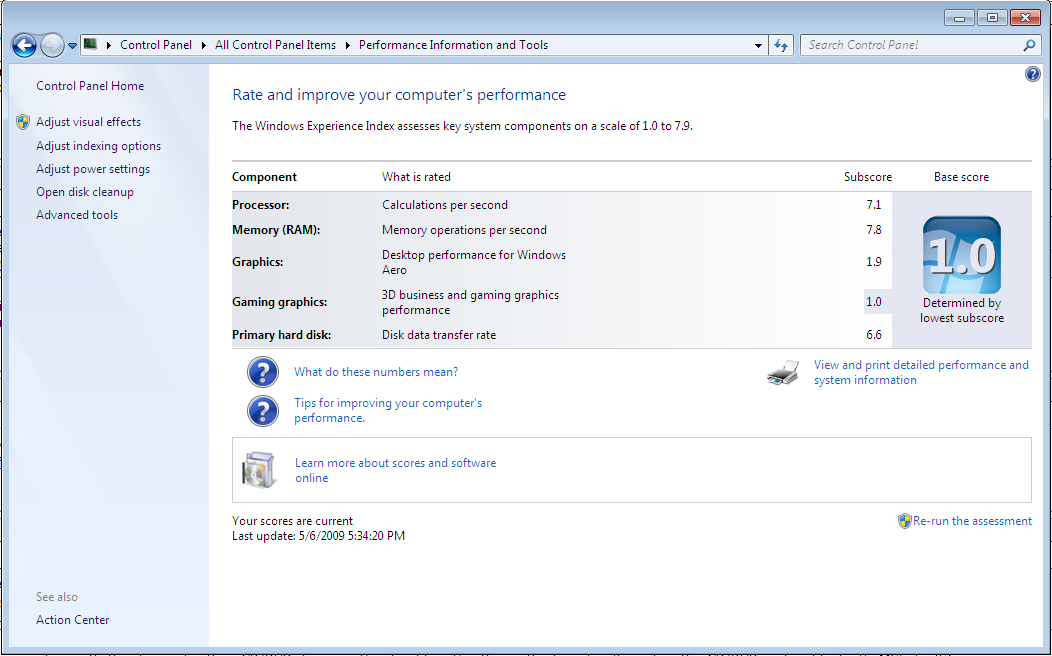Open Help with the question mark icon
1052x656 pixels.
coord(1033,74)
